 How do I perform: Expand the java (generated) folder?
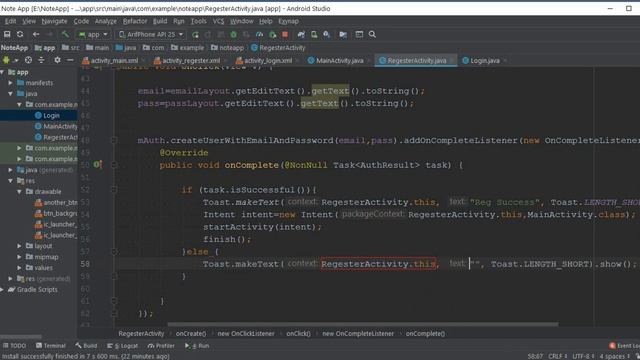click(11, 170)
